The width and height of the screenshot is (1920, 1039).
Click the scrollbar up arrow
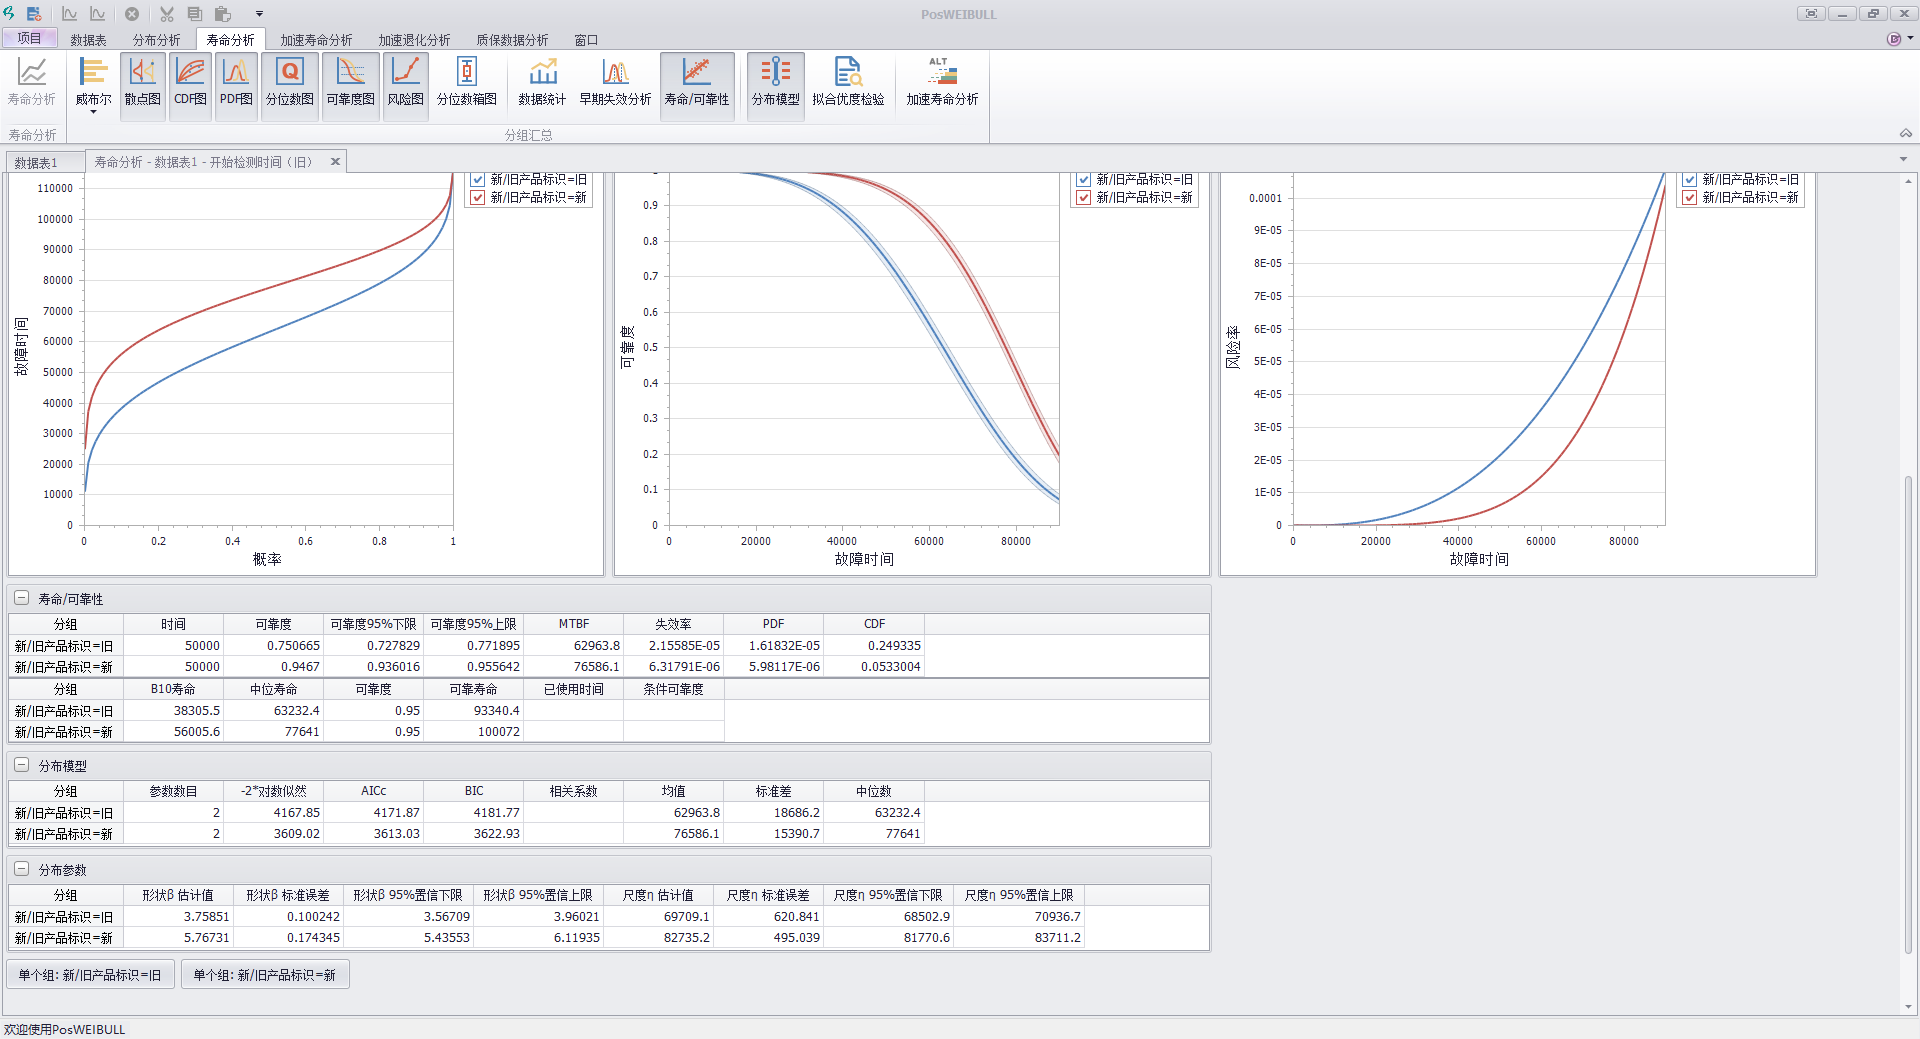(1908, 181)
